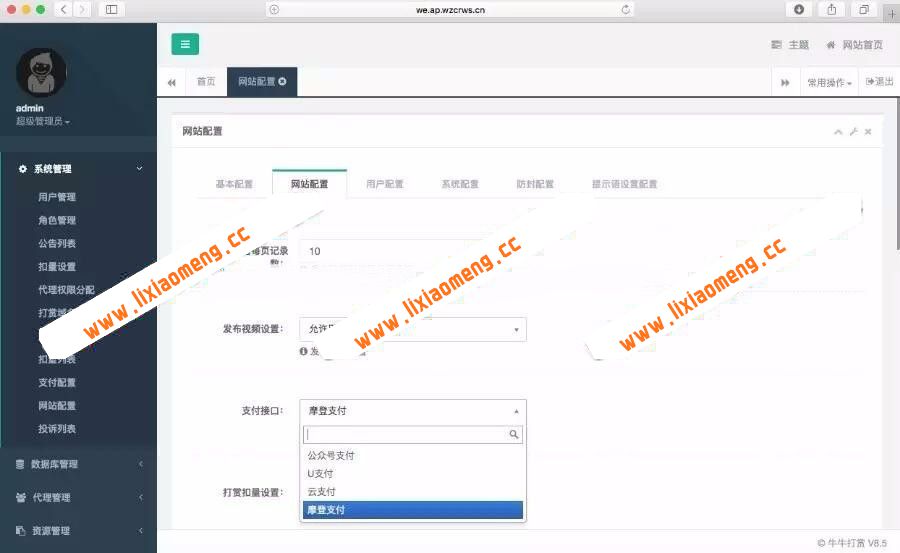Show all tabs in Safari
This screenshot has width=900, height=553.
coord(864,9)
